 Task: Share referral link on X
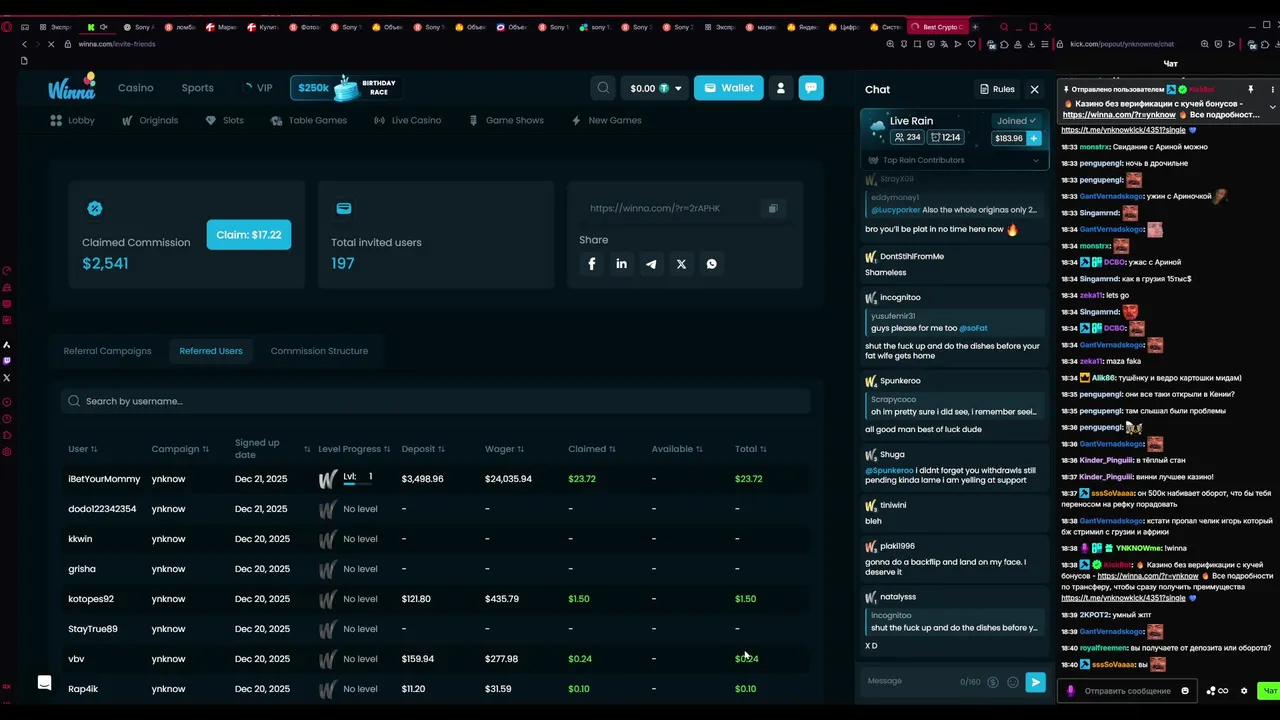[x=682, y=264]
